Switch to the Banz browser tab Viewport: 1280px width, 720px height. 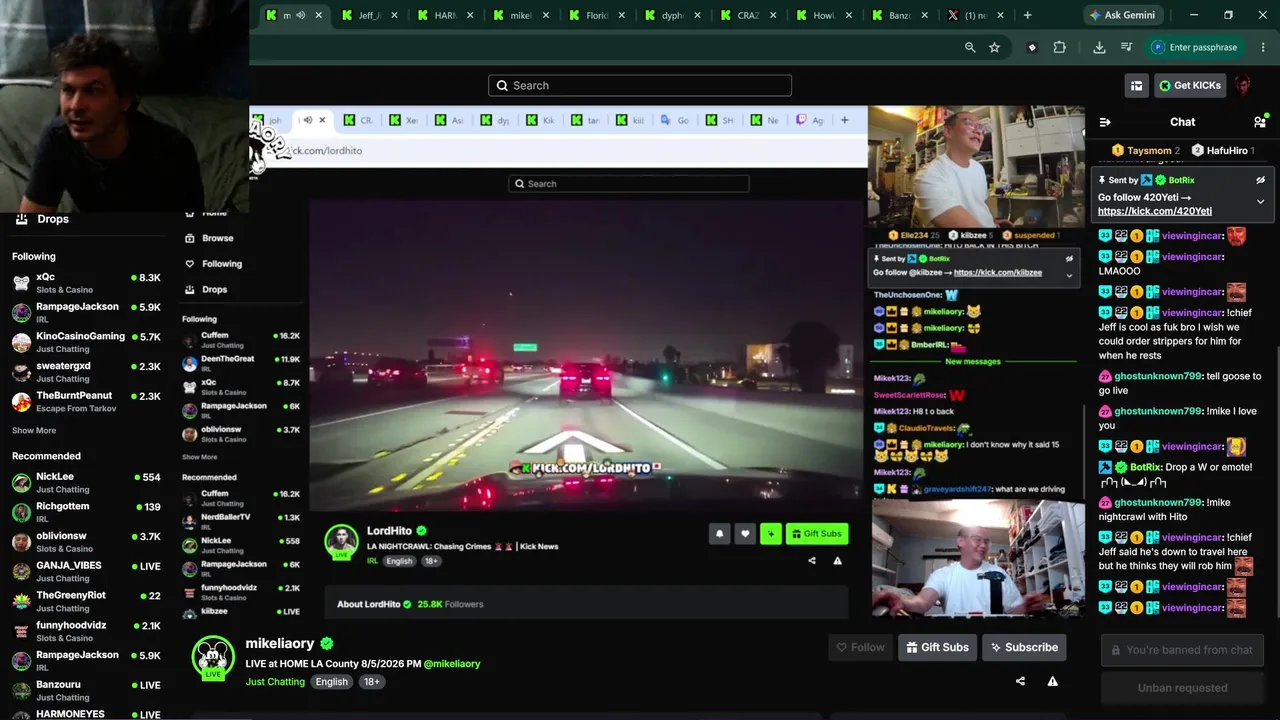click(900, 15)
